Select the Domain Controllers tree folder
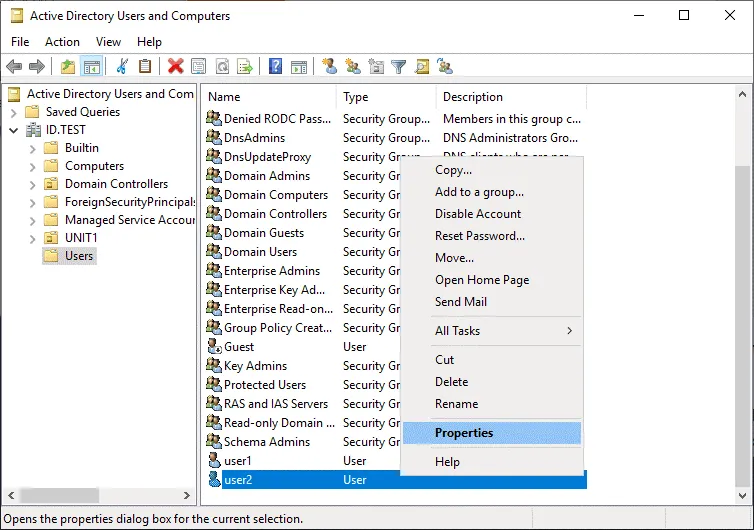 (116, 184)
